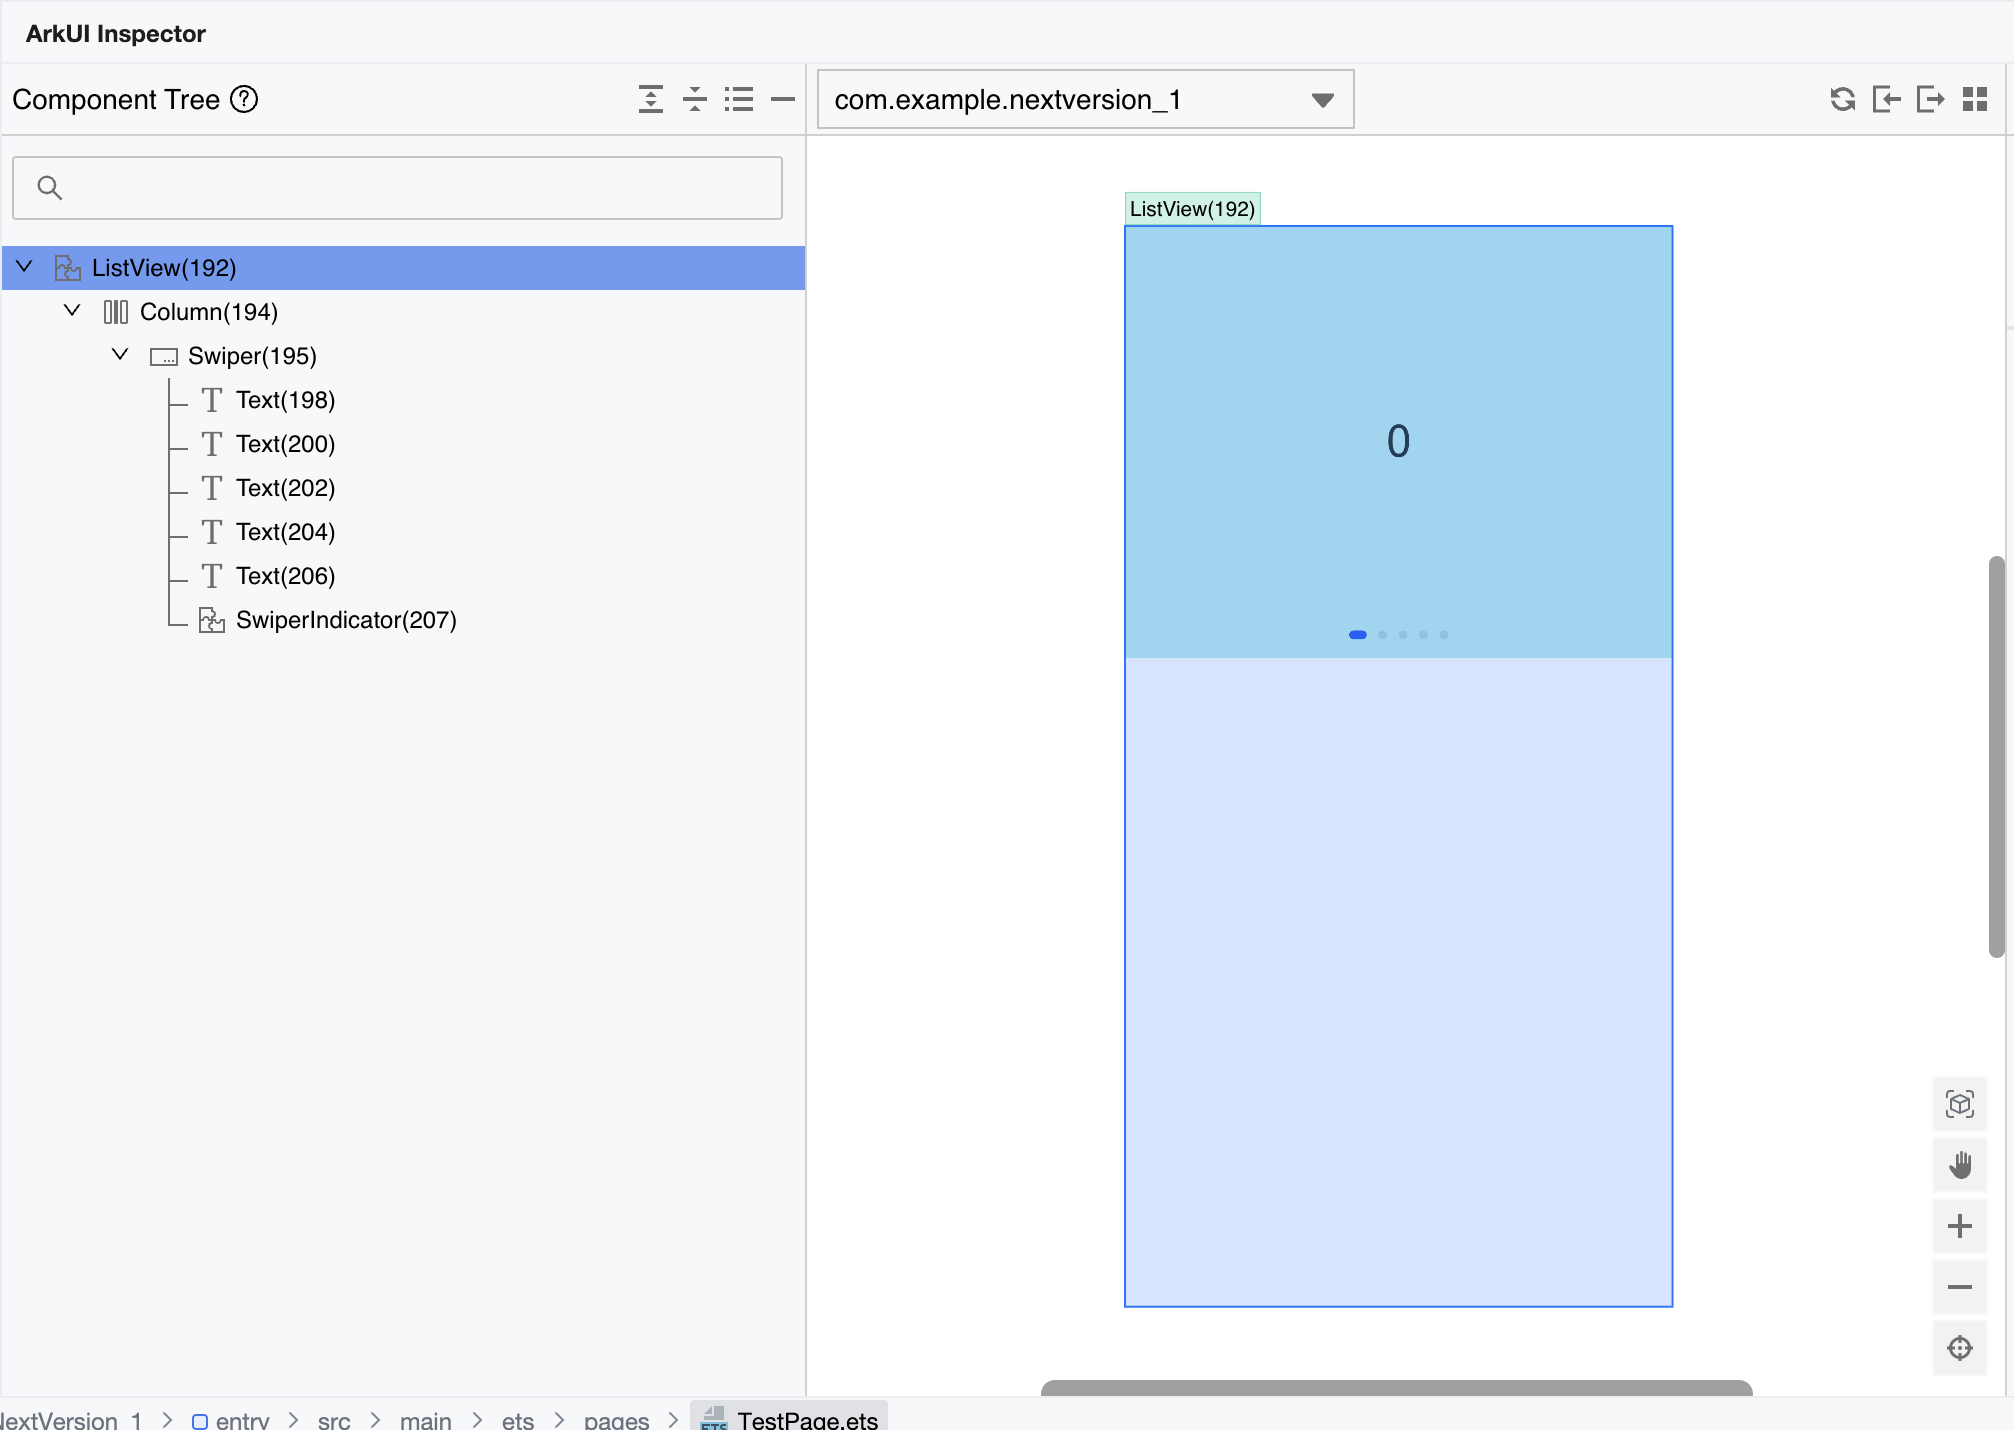
Task: Select ListView(192) in the component tree
Action: pos(403,268)
